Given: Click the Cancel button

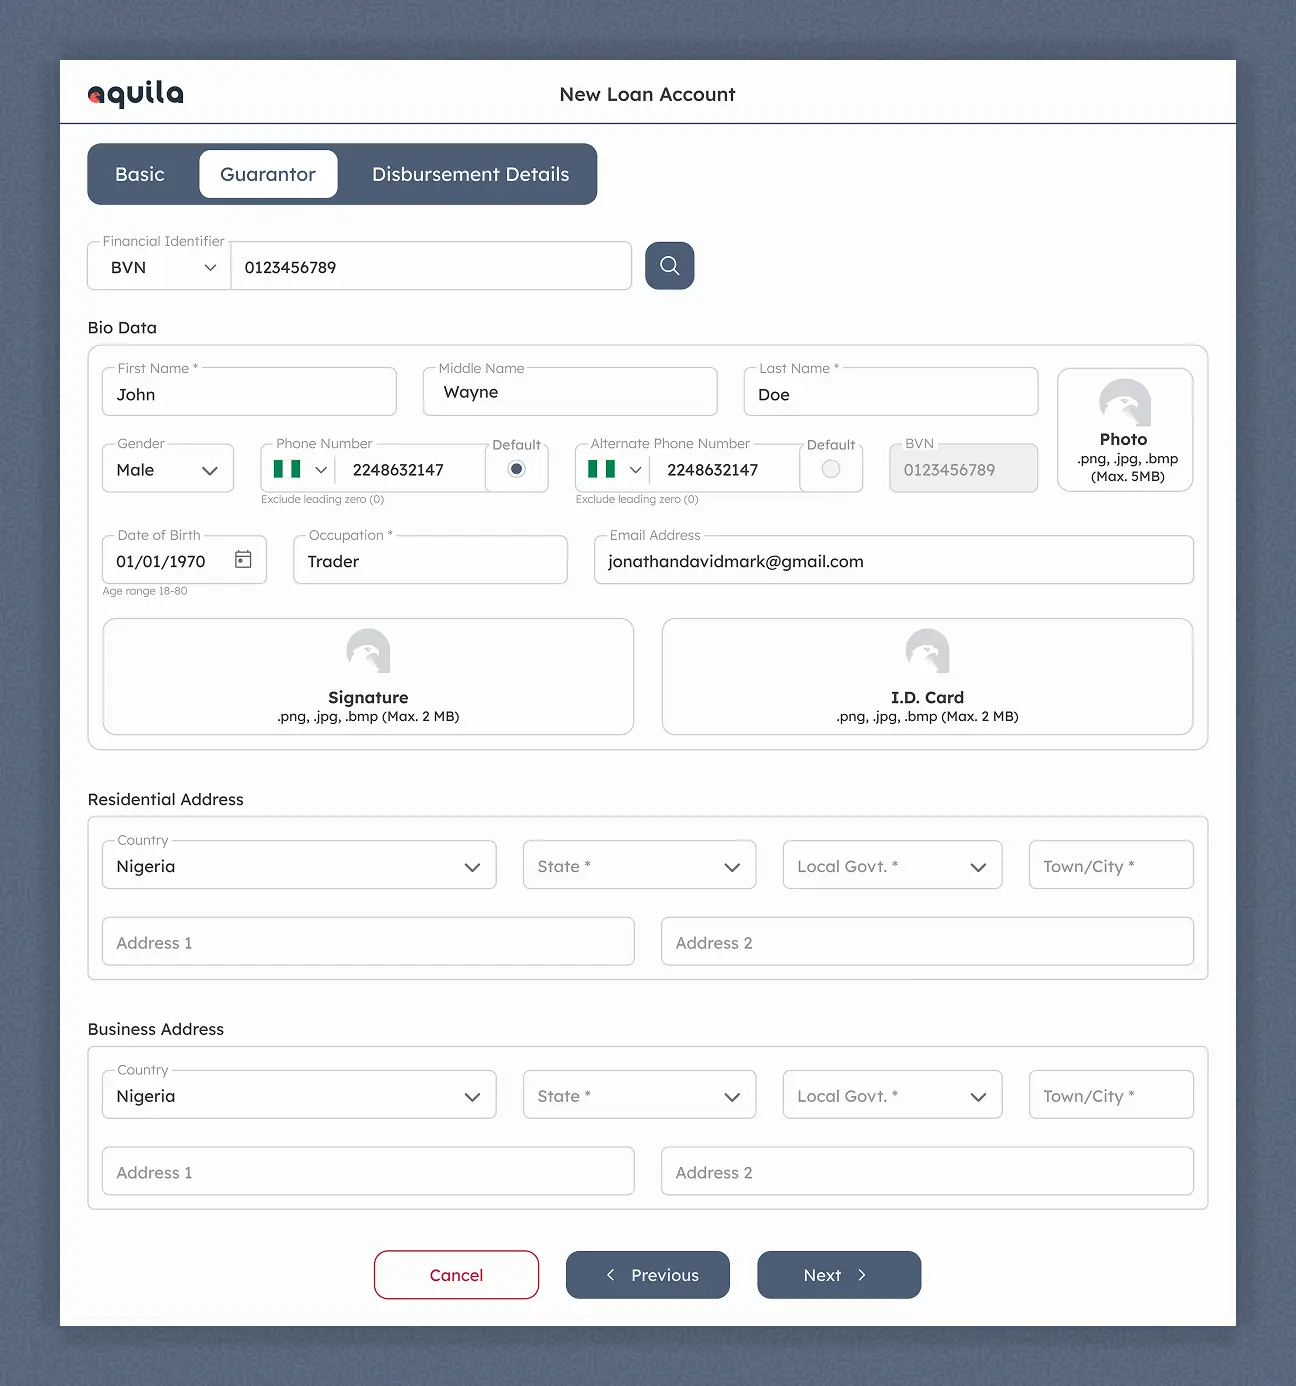Looking at the screenshot, I should (456, 1275).
